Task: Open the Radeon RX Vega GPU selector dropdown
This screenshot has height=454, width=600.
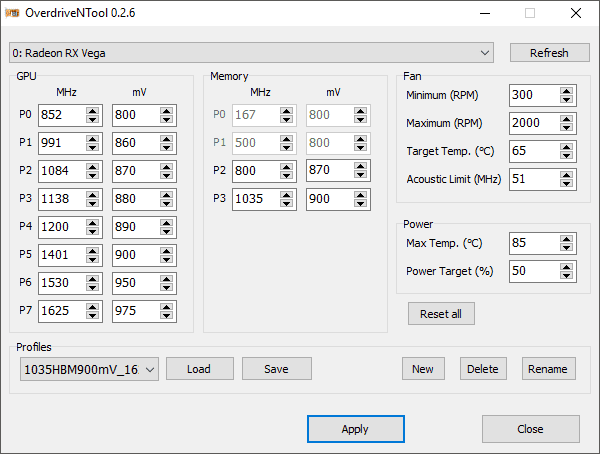Action: pyautogui.click(x=251, y=53)
